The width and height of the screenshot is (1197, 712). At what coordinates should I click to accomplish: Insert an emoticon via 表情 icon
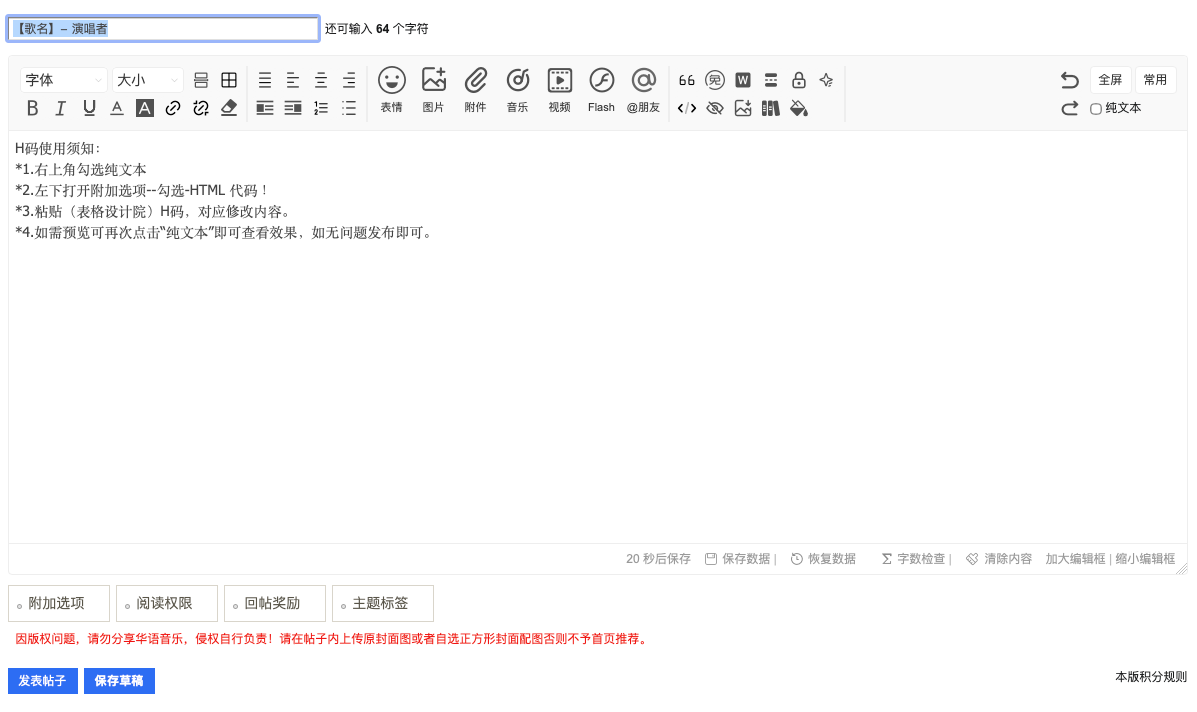pos(392,90)
